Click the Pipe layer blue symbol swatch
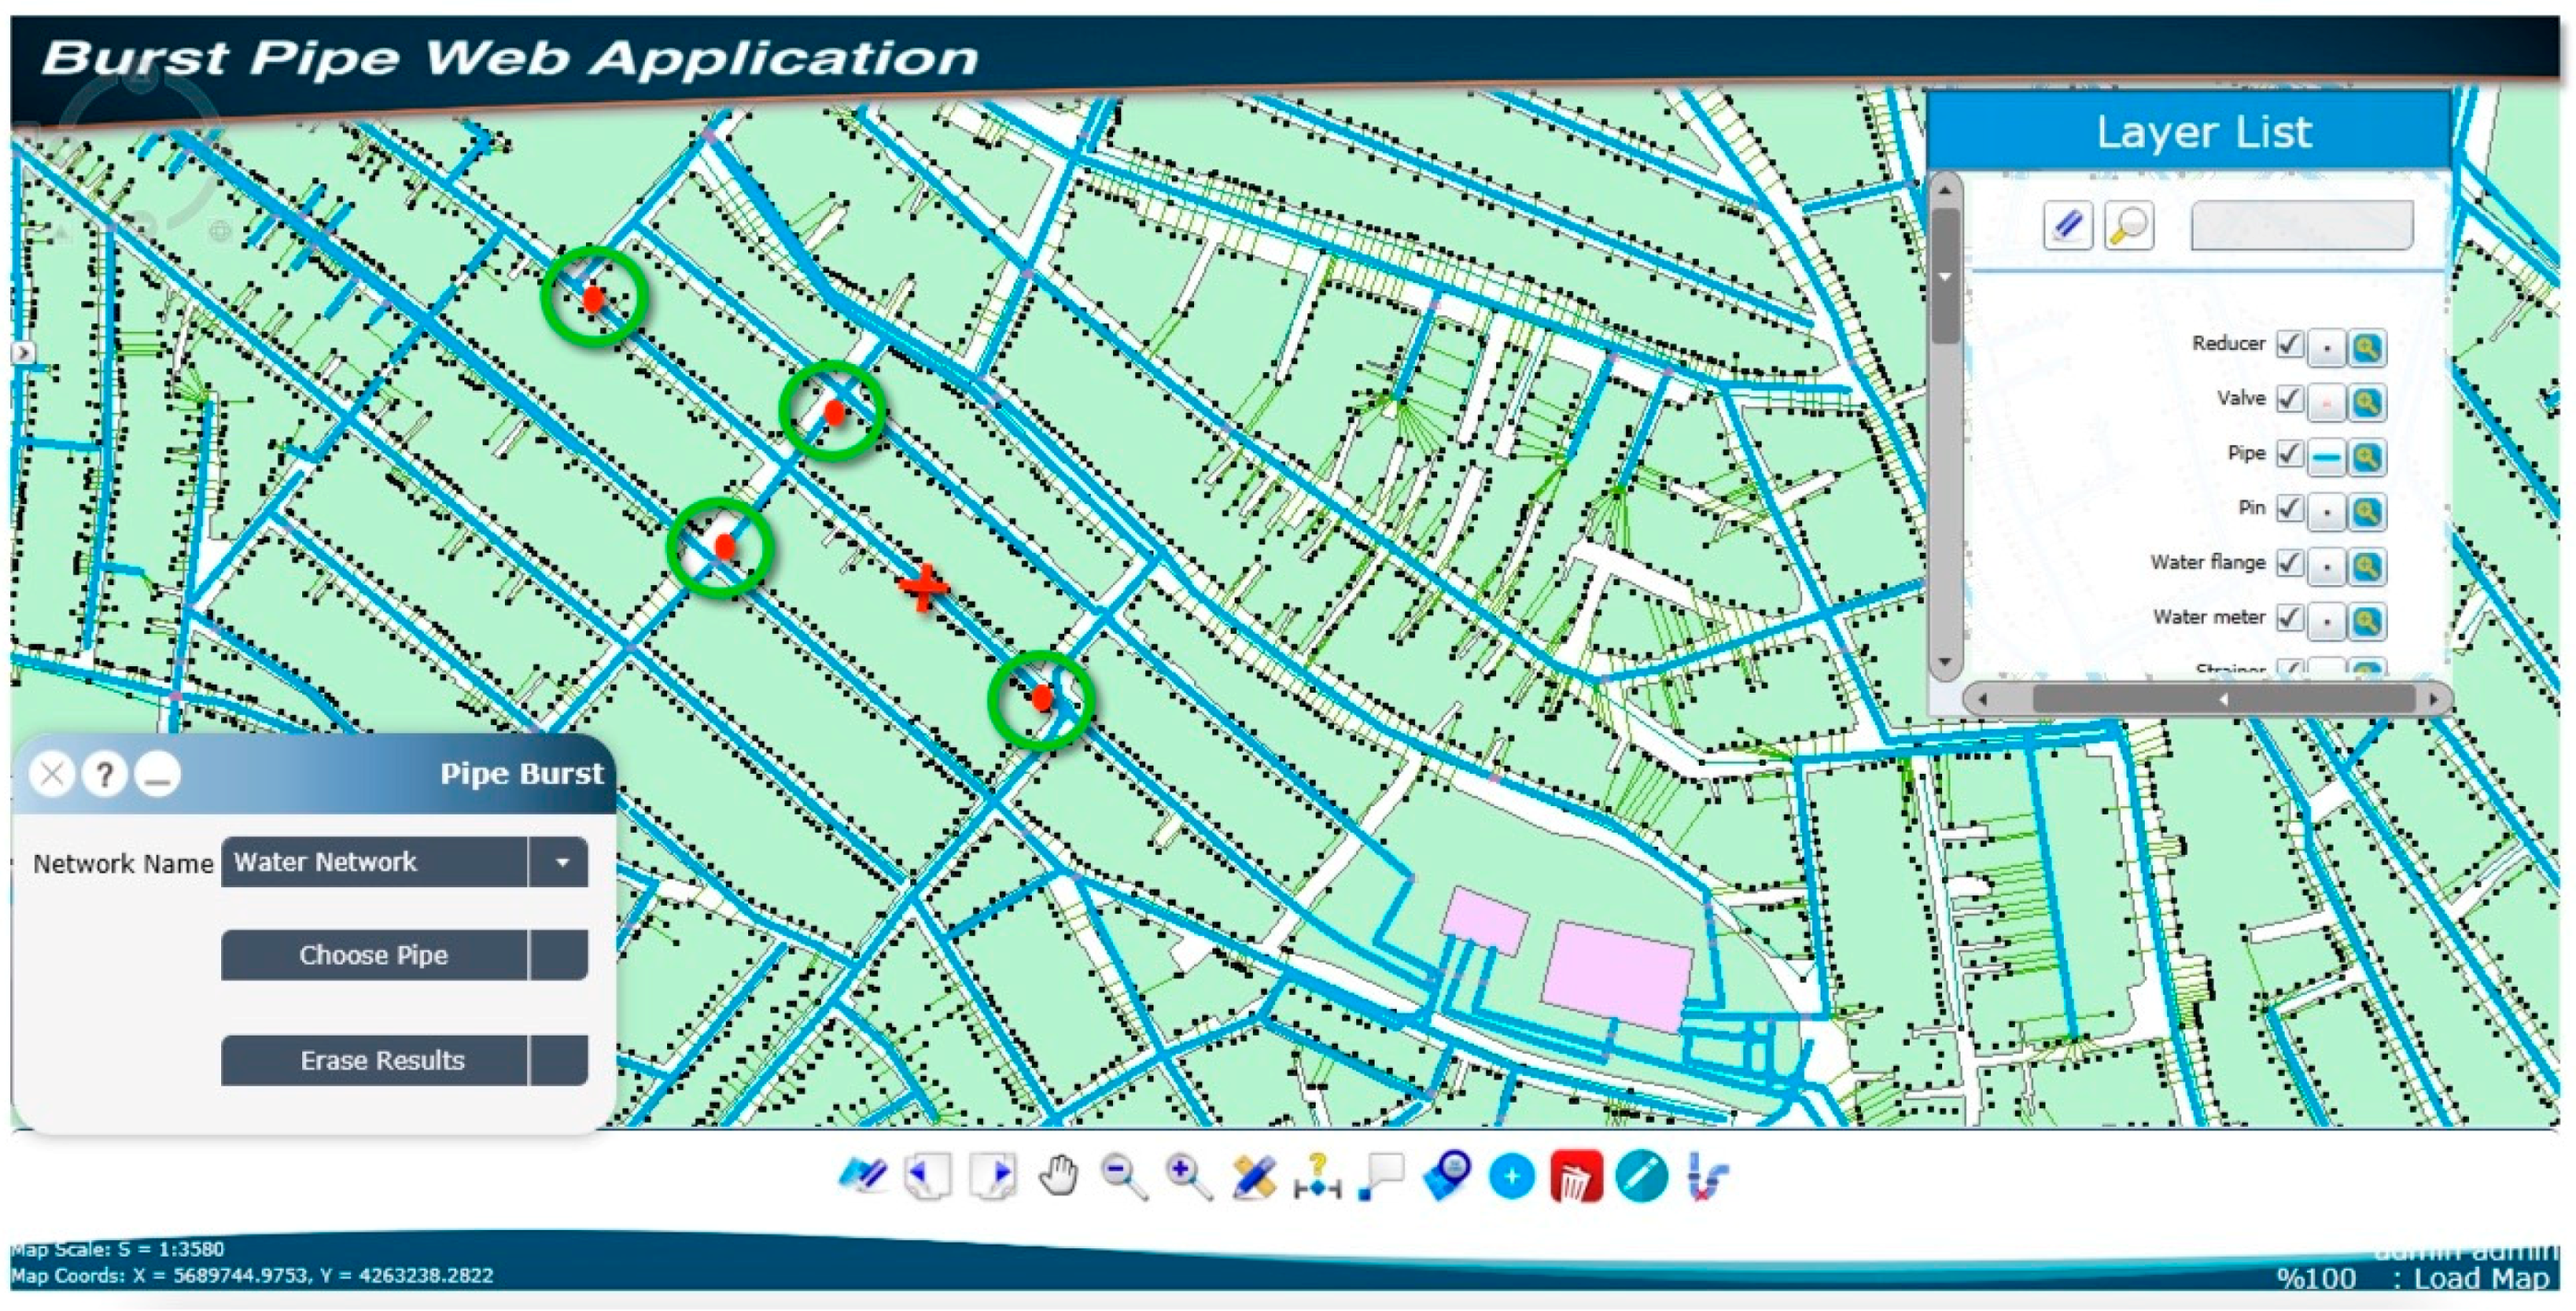The width and height of the screenshot is (2576, 1311). (x=2327, y=458)
